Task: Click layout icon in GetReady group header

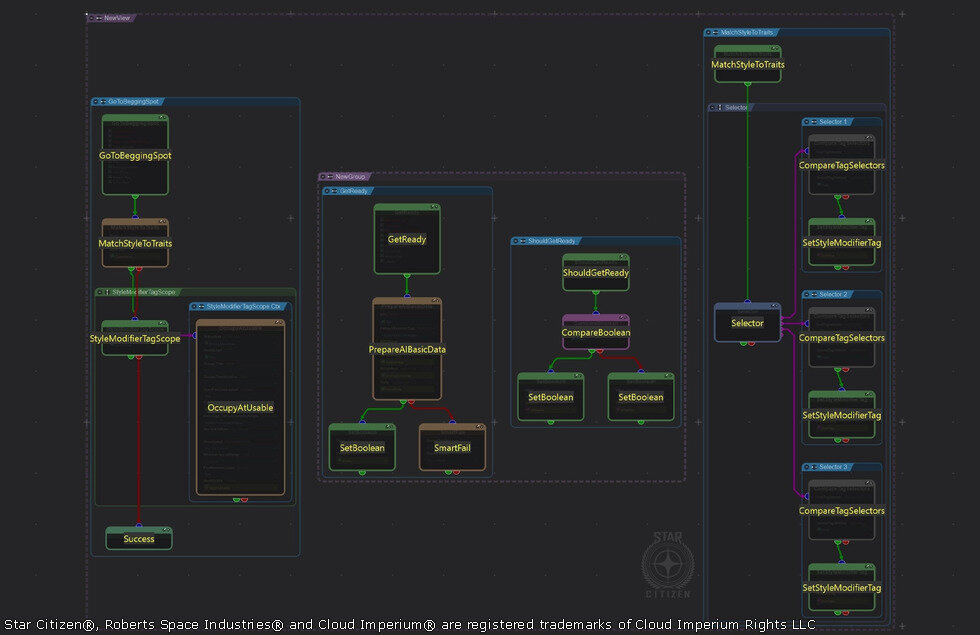Action: tap(334, 191)
